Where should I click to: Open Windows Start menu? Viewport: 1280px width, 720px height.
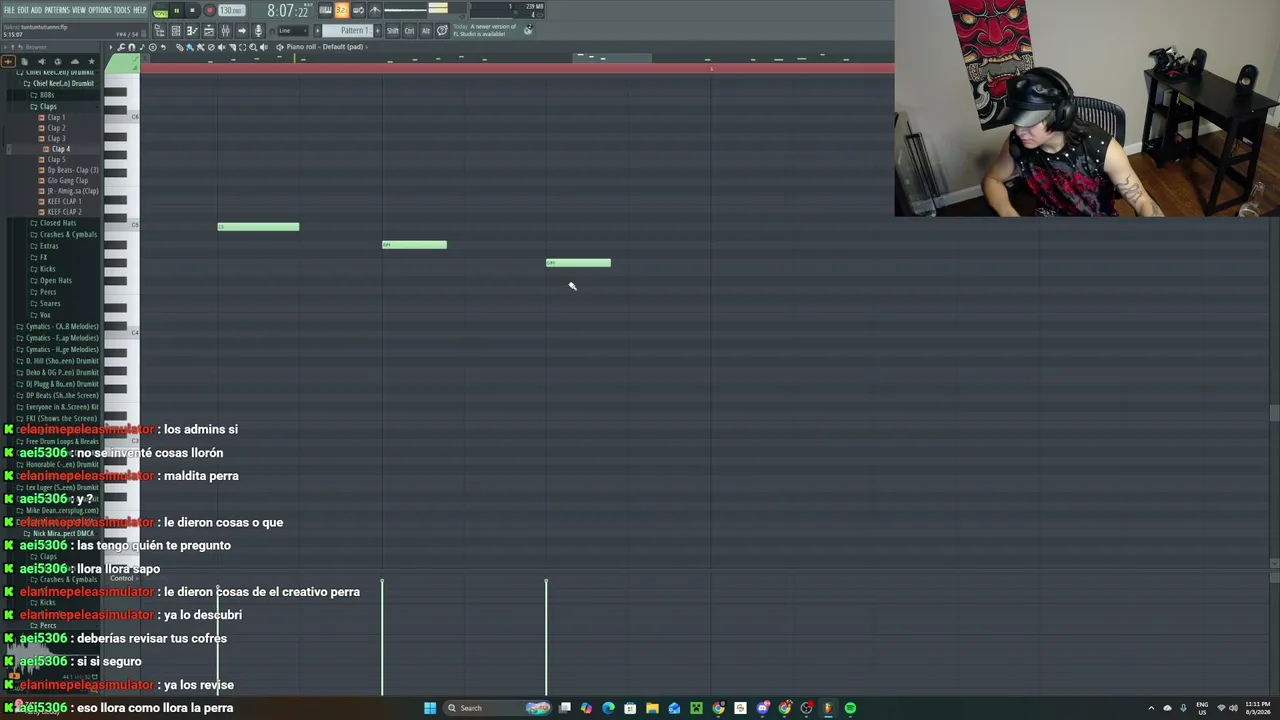(x=430, y=708)
